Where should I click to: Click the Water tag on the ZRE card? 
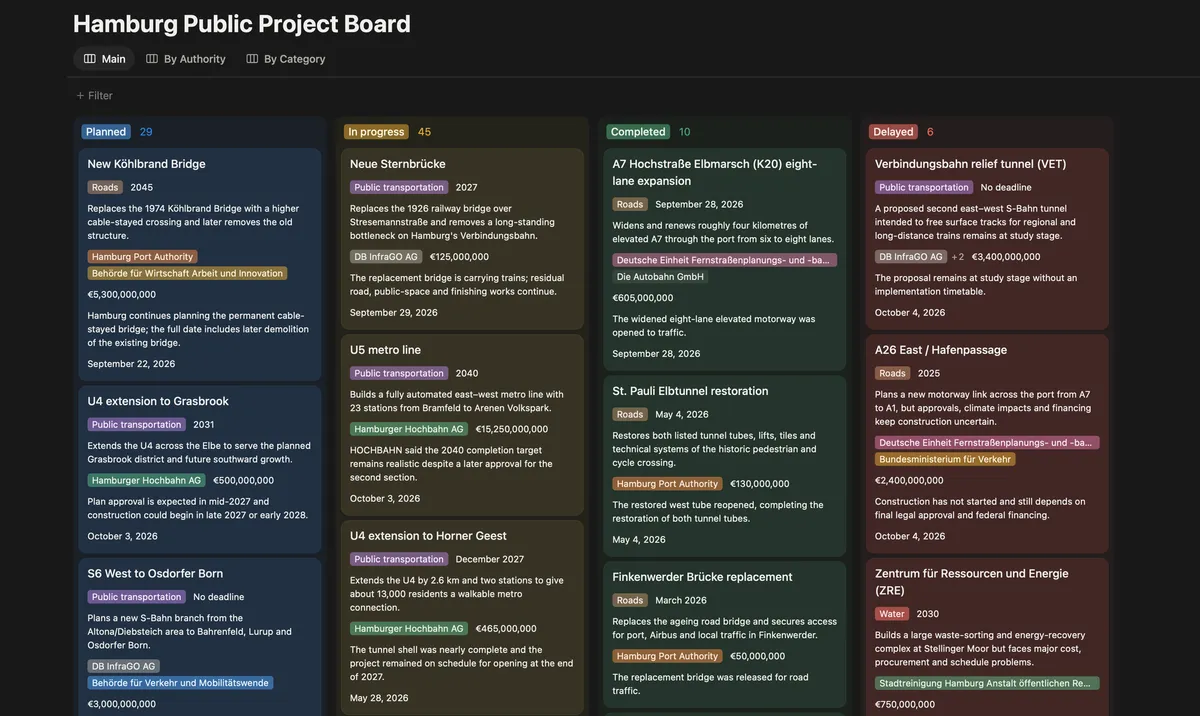point(891,614)
